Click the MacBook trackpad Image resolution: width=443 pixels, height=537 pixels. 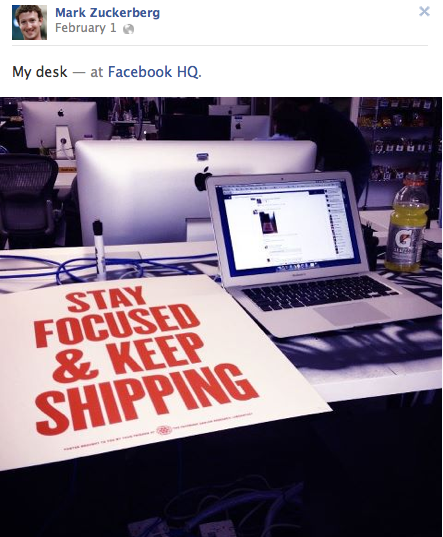[351, 313]
